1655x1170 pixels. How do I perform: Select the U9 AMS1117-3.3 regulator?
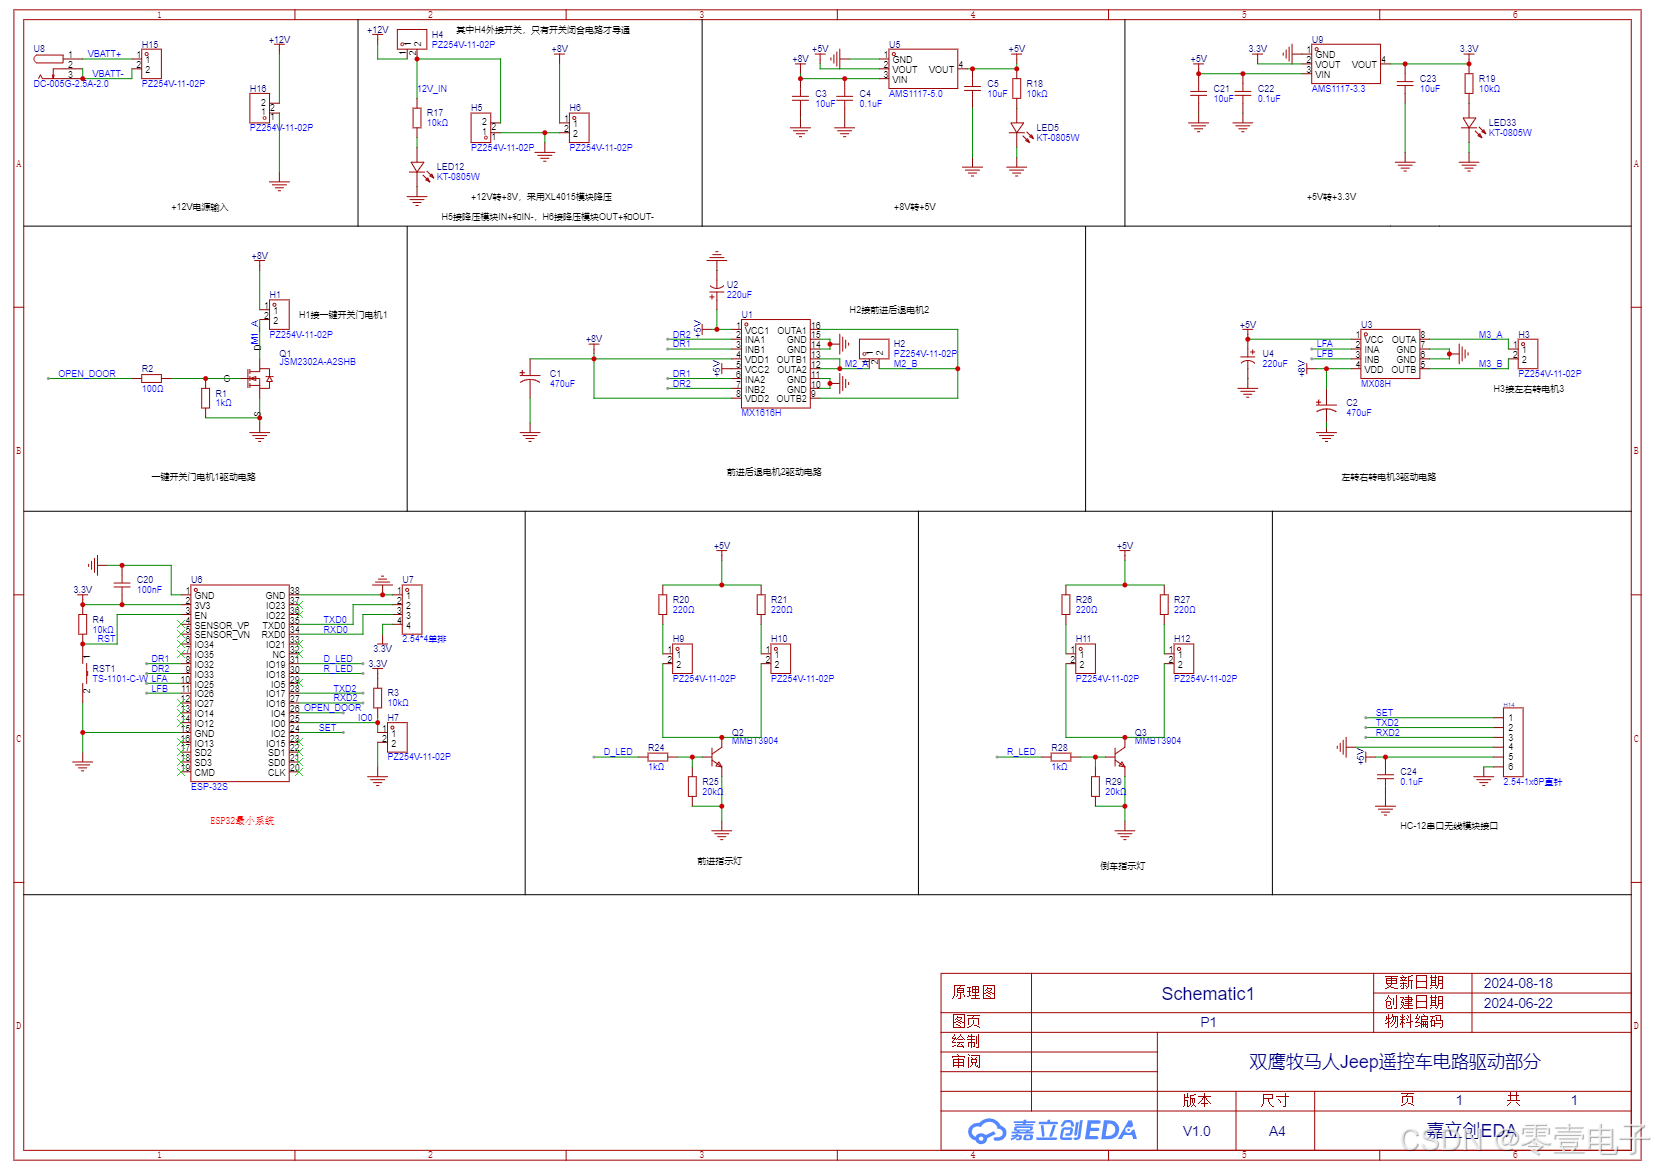(x=1346, y=64)
